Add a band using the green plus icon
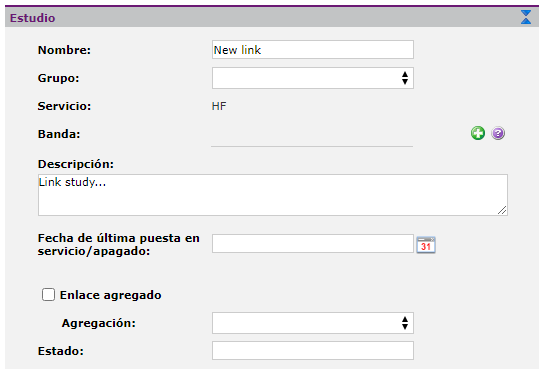The width and height of the screenshot is (544, 375). click(478, 133)
